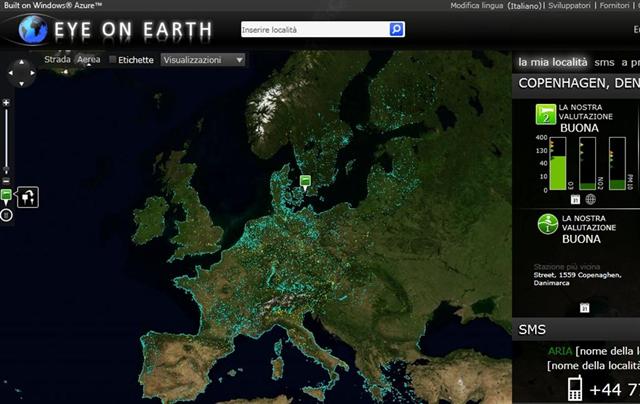Viewport: 640px width, 404px height.
Task: Click the water drop layer icon
Action: pos(7,214)
